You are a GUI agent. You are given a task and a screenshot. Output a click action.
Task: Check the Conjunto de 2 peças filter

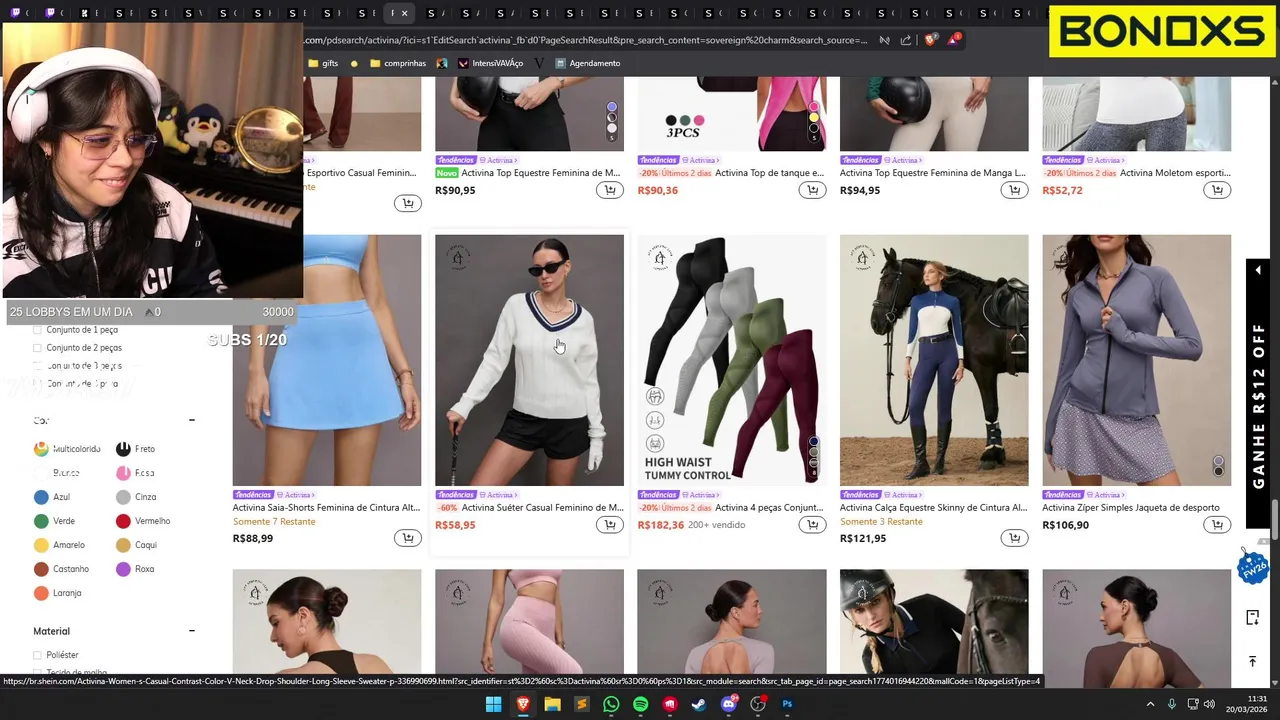click(38, 348)
